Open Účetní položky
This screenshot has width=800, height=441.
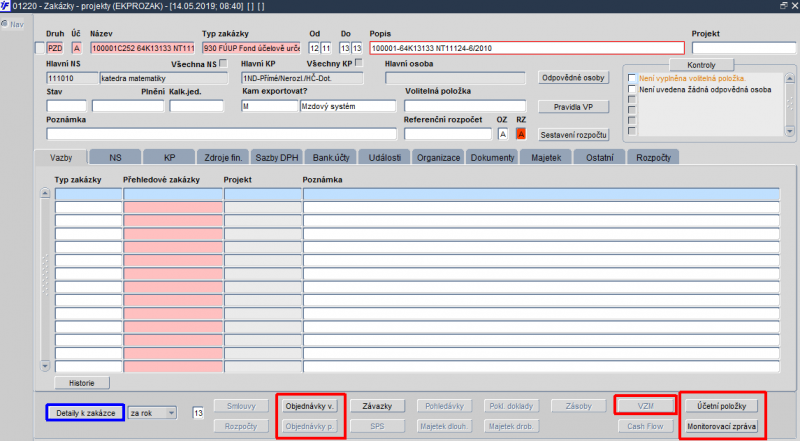point(721,406)
